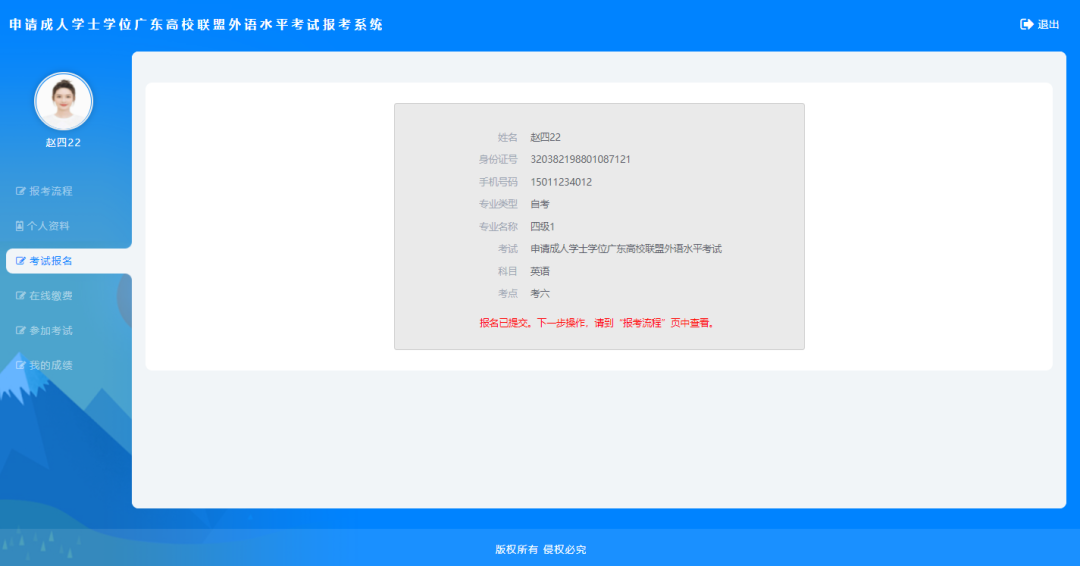The height and width of the screenshot is (566, 1080).
Task: Click the logout arrow icon
Action: [1026, 25]
